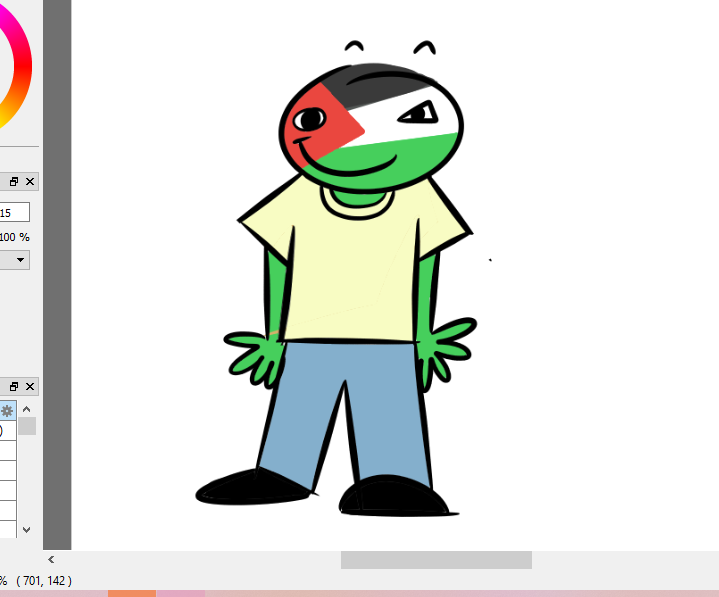The width and height of the screenshot is (719, 597).
Task: Undock the brush control panel with float icon
Action: (14, 182)
